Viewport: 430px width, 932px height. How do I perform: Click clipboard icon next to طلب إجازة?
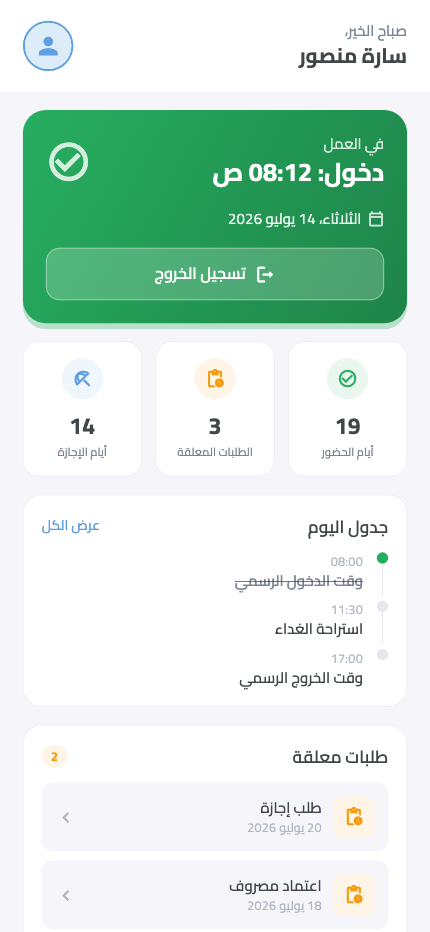click(354, 817)
